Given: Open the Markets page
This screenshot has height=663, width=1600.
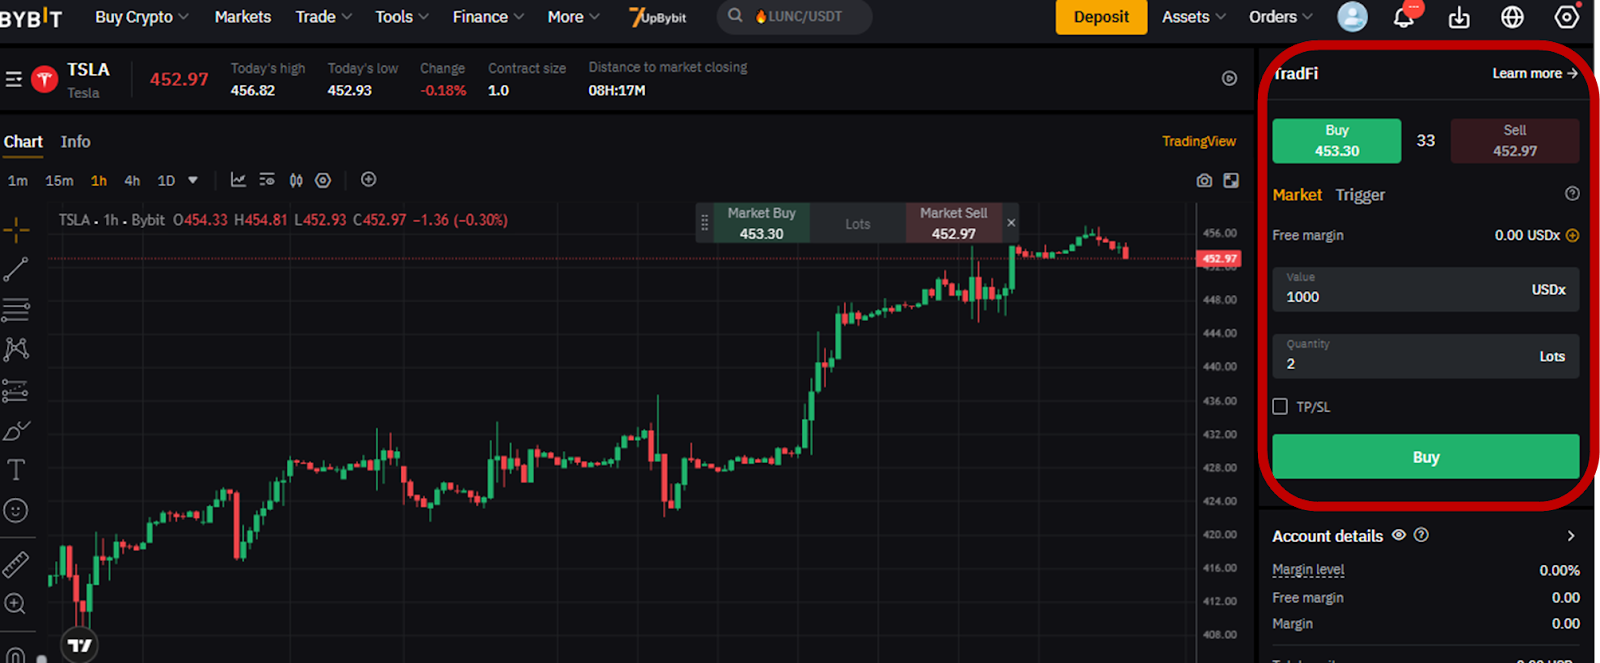Looking at the screenshot, I should pos(243,17).
